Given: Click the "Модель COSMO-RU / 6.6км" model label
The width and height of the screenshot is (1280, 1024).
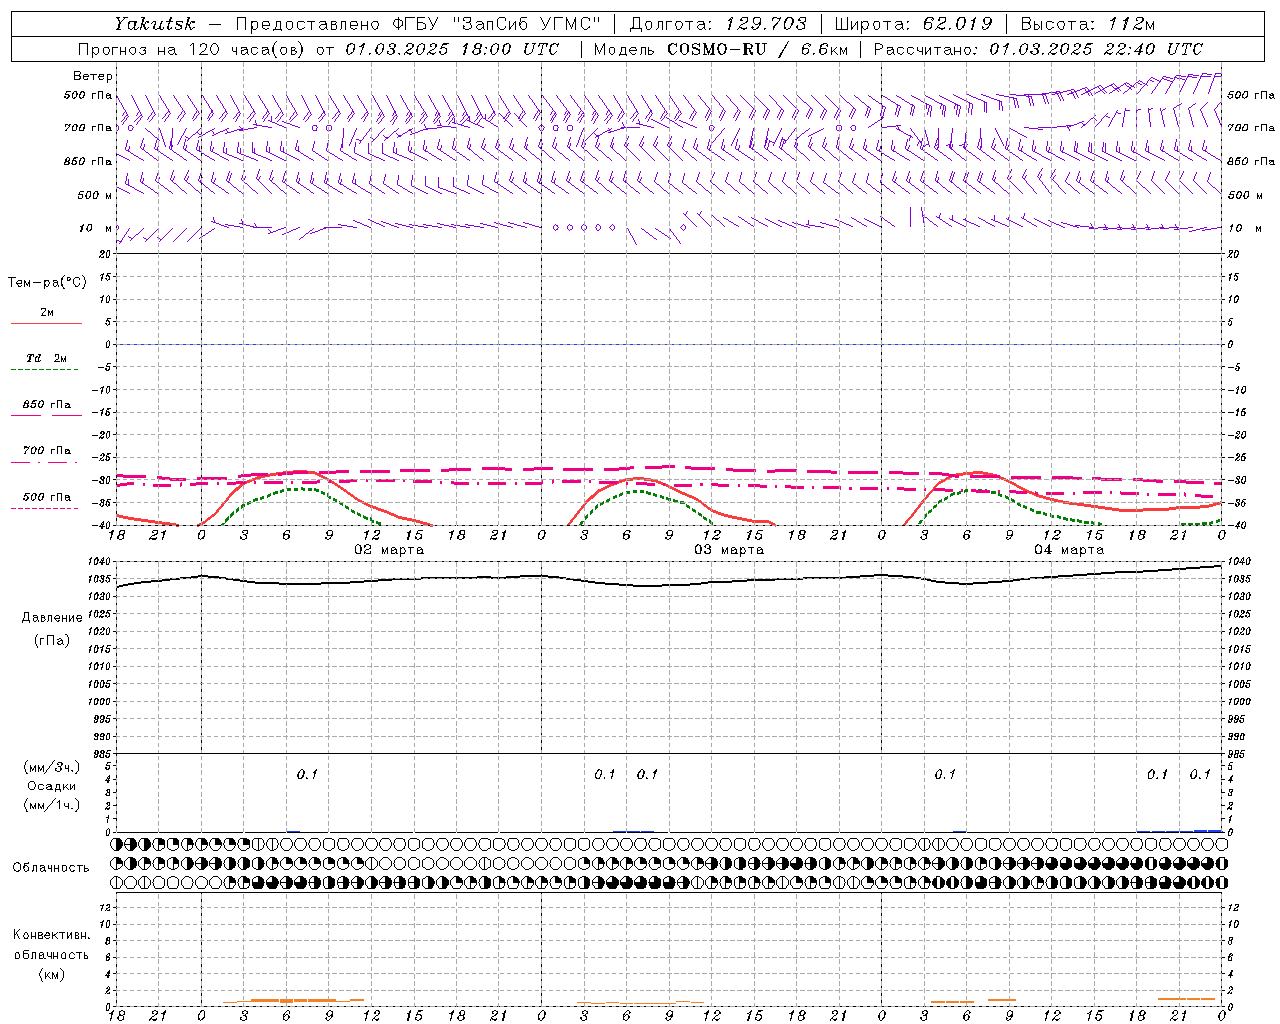Looking at the screenshot, I should click(721, 49).
